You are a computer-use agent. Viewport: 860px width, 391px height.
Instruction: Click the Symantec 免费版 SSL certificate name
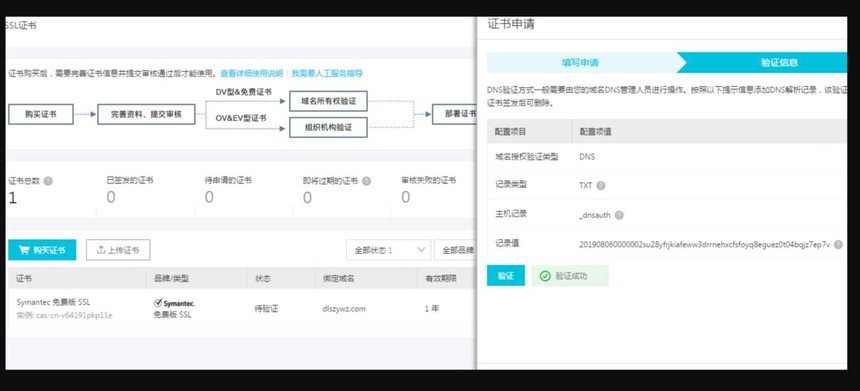pyautogui.click(x=53, y=302)
